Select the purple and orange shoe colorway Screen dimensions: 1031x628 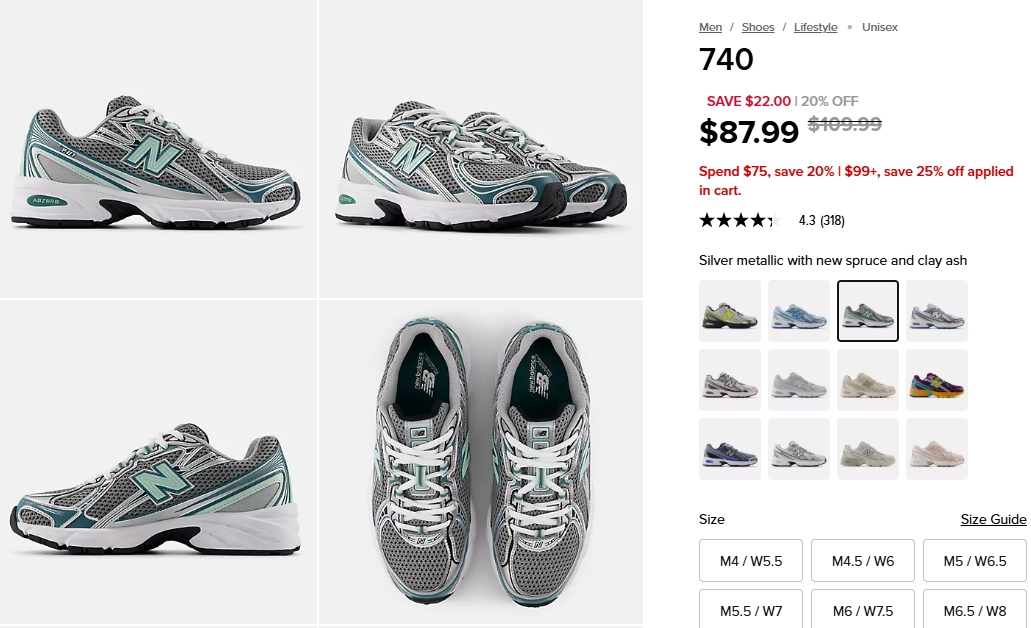tap(937, 380)
